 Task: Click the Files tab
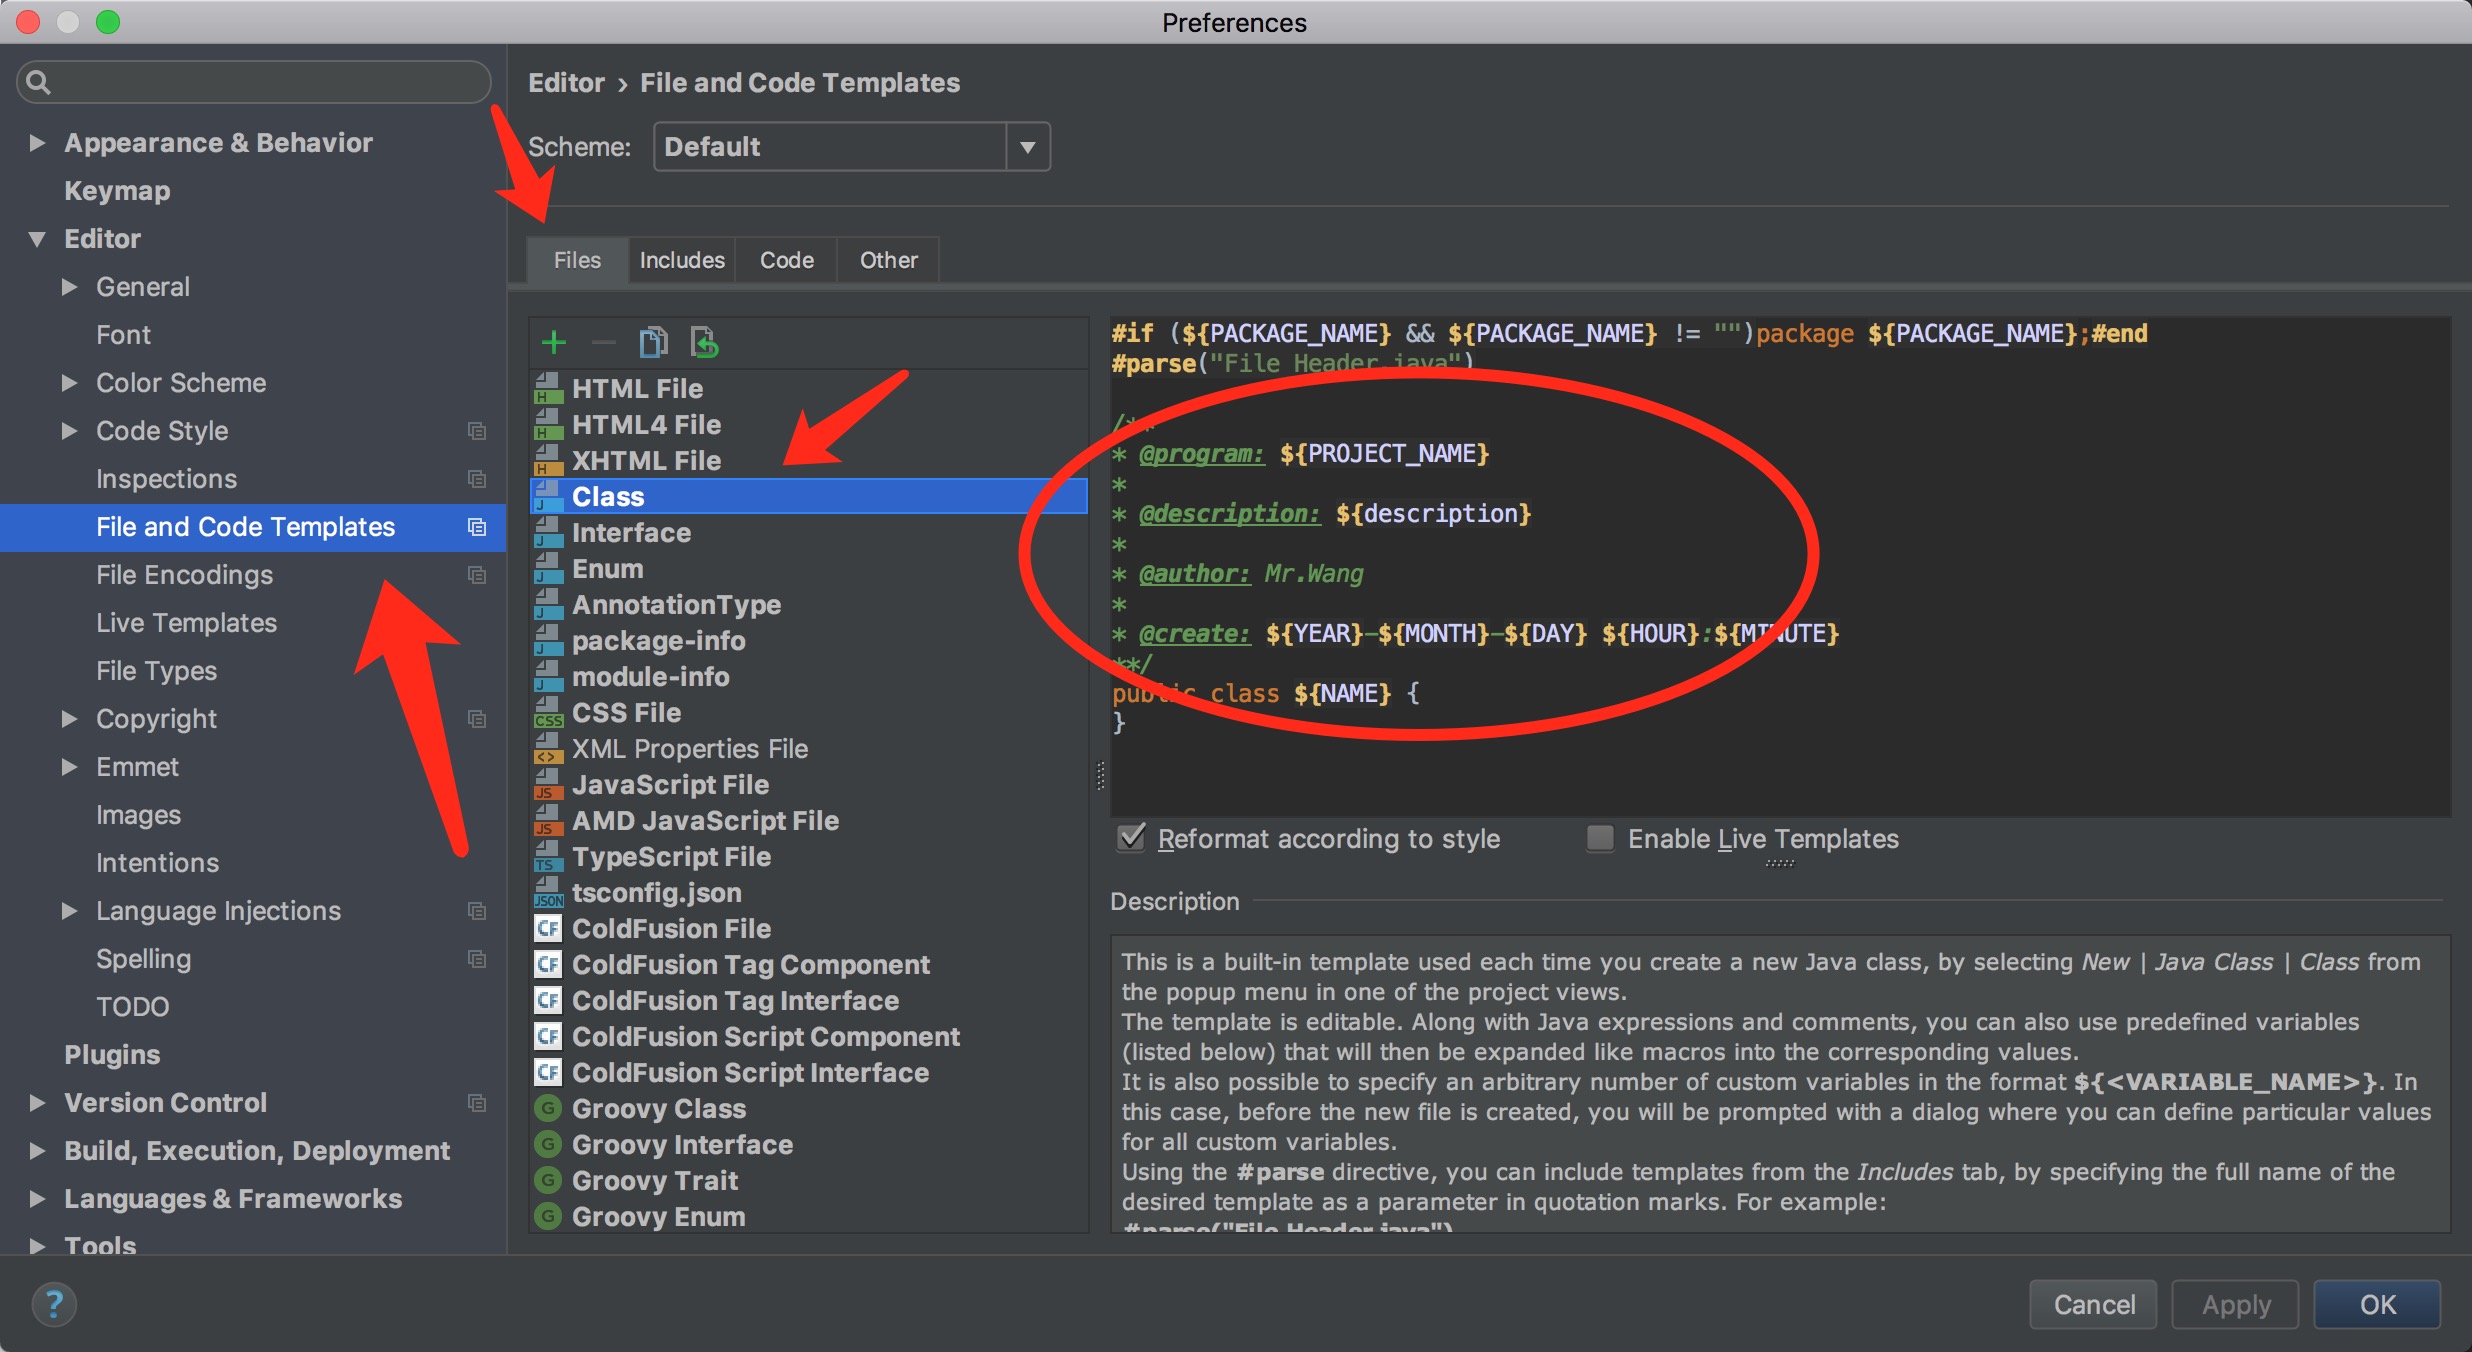click(576, 260)
